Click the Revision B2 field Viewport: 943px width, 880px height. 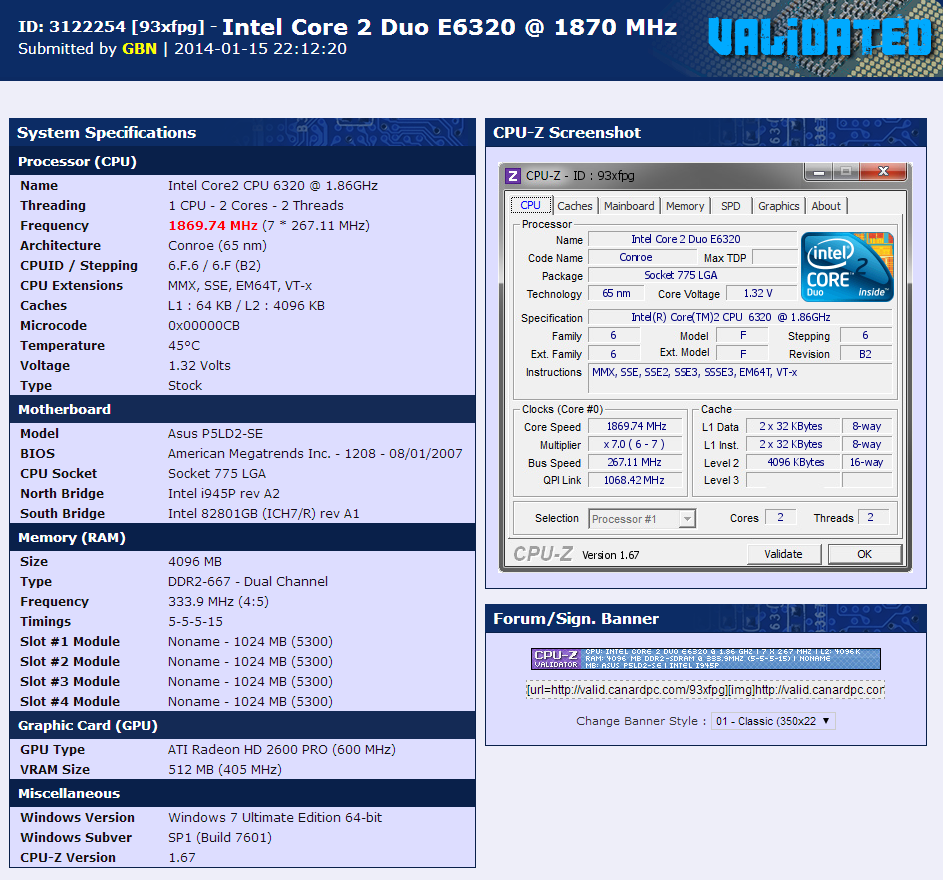(865, 354)
